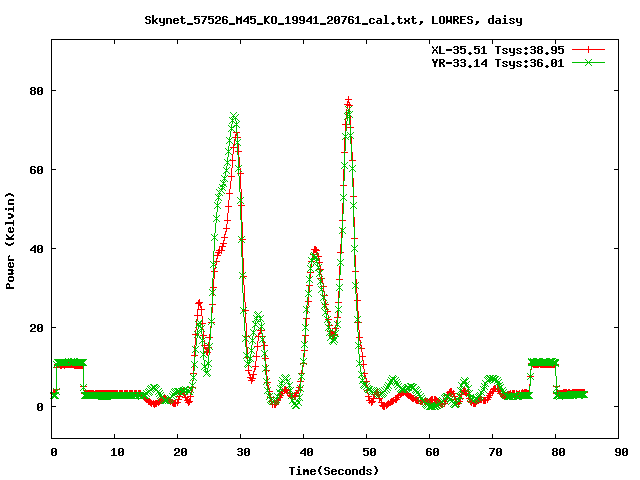The height and width of the screenshot is (480, 640).
Task: Click x-axis tick label 40
Action: 306,452
